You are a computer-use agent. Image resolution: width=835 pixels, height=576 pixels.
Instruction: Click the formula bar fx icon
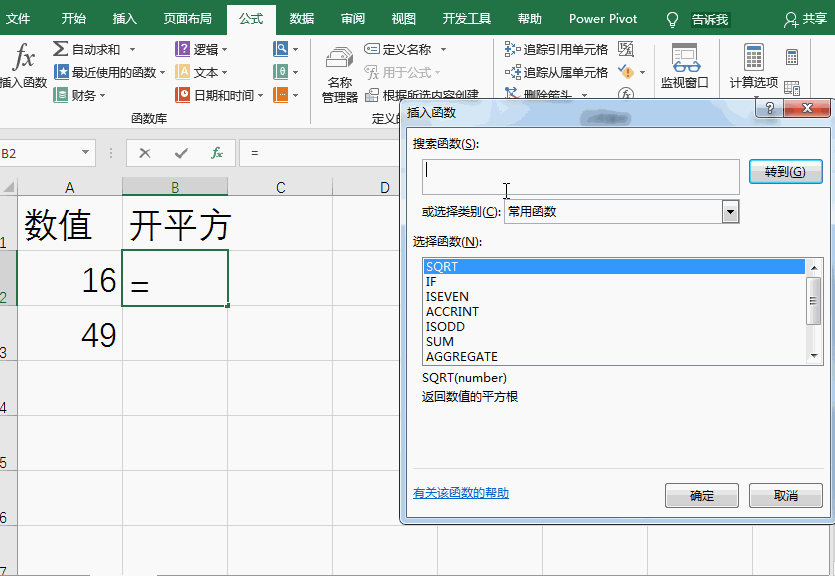(x=217, y=153)
